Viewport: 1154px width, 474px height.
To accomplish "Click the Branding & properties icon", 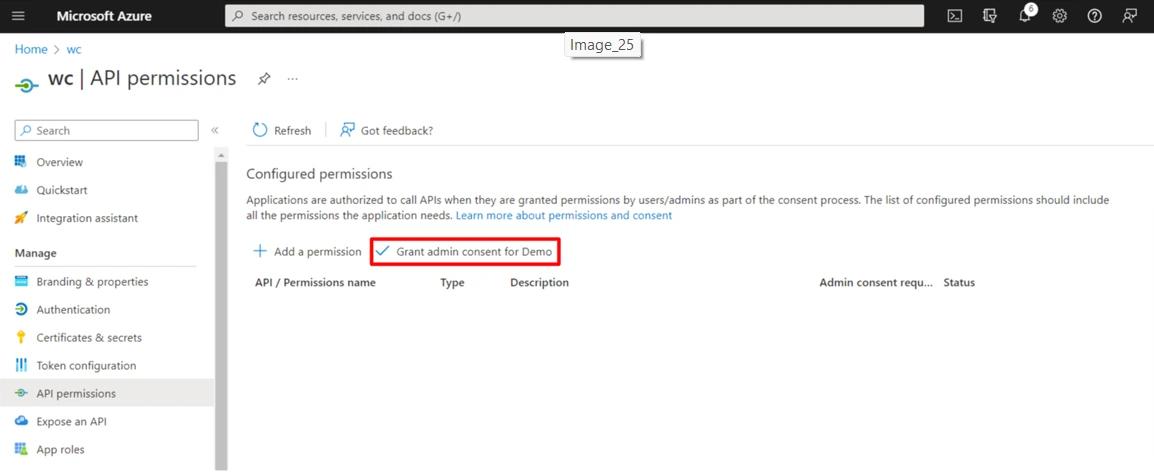I will 21,281.
